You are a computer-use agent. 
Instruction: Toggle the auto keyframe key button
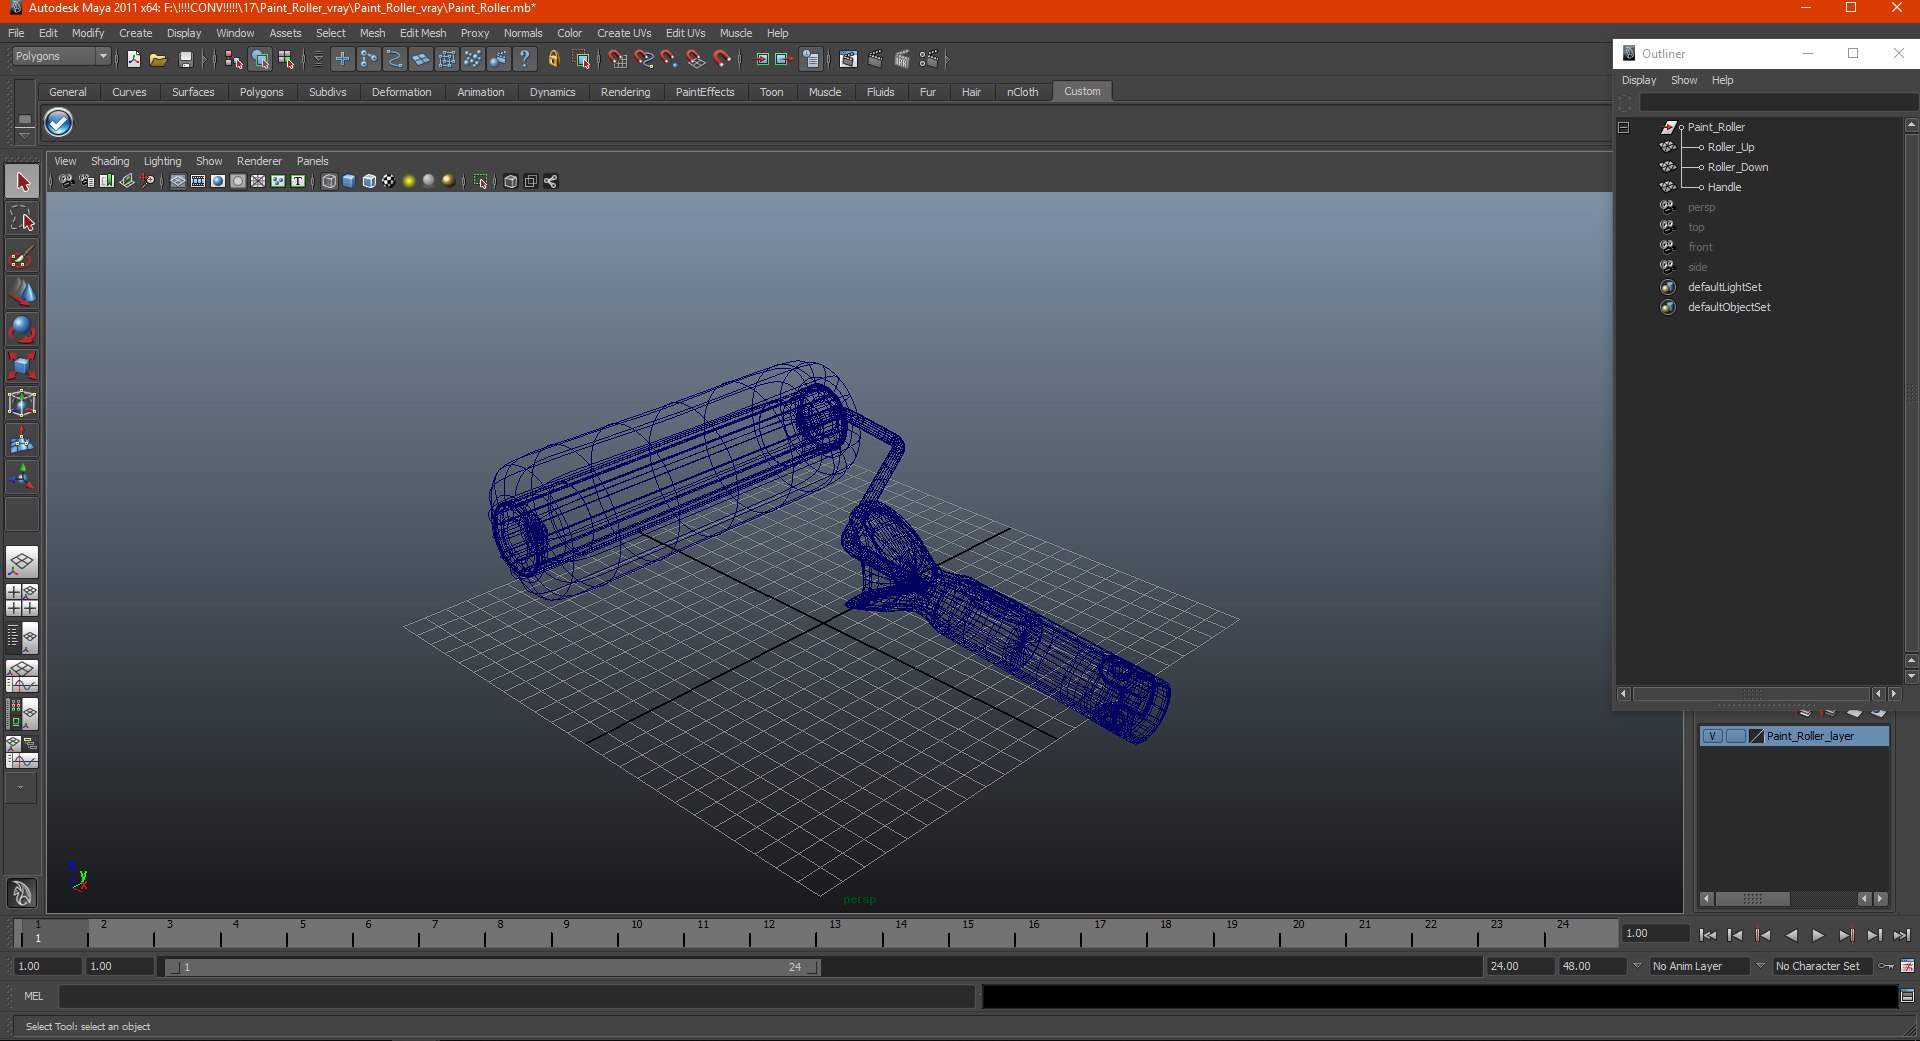click(x=1886, y=966)
